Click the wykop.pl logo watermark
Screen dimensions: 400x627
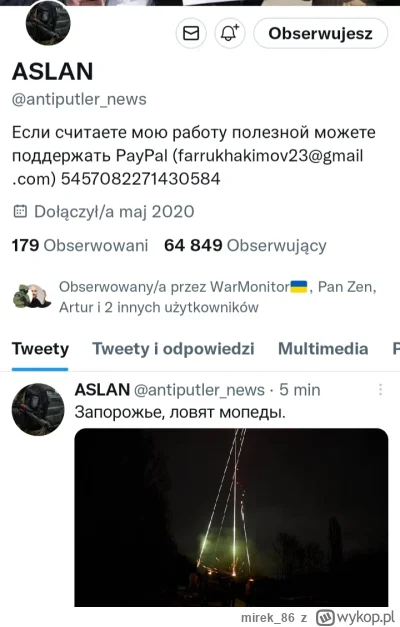[355, 617]
